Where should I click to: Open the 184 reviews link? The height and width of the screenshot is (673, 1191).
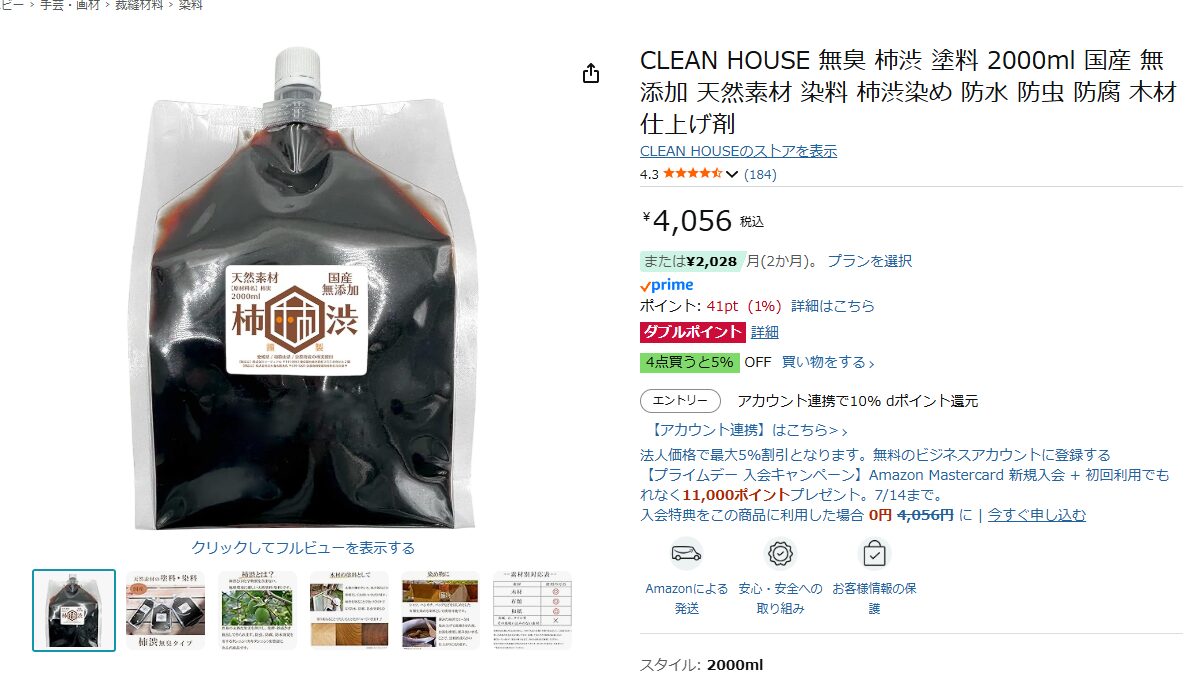click(x=760, y=174)
